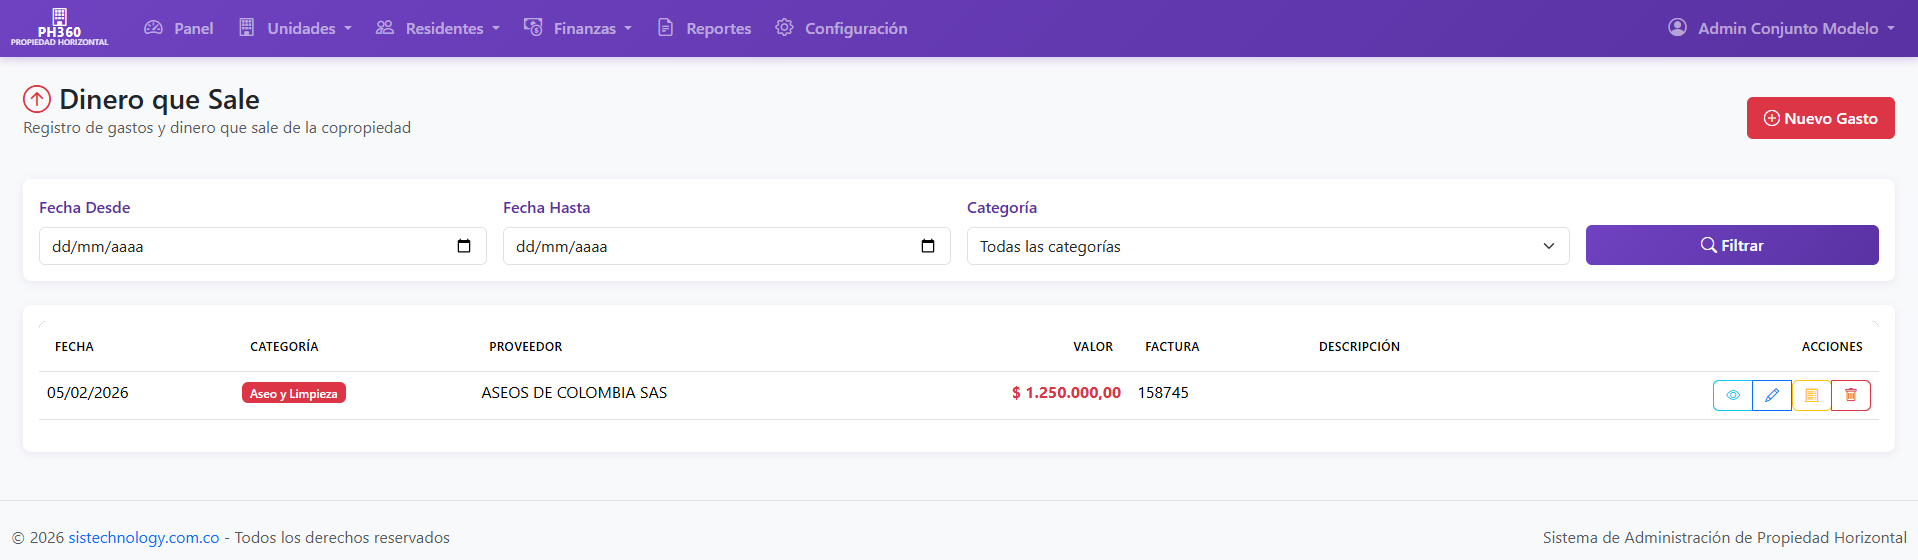Expand the Unidades menu
The image size is (1918, 560).
[x=295, y=28]
